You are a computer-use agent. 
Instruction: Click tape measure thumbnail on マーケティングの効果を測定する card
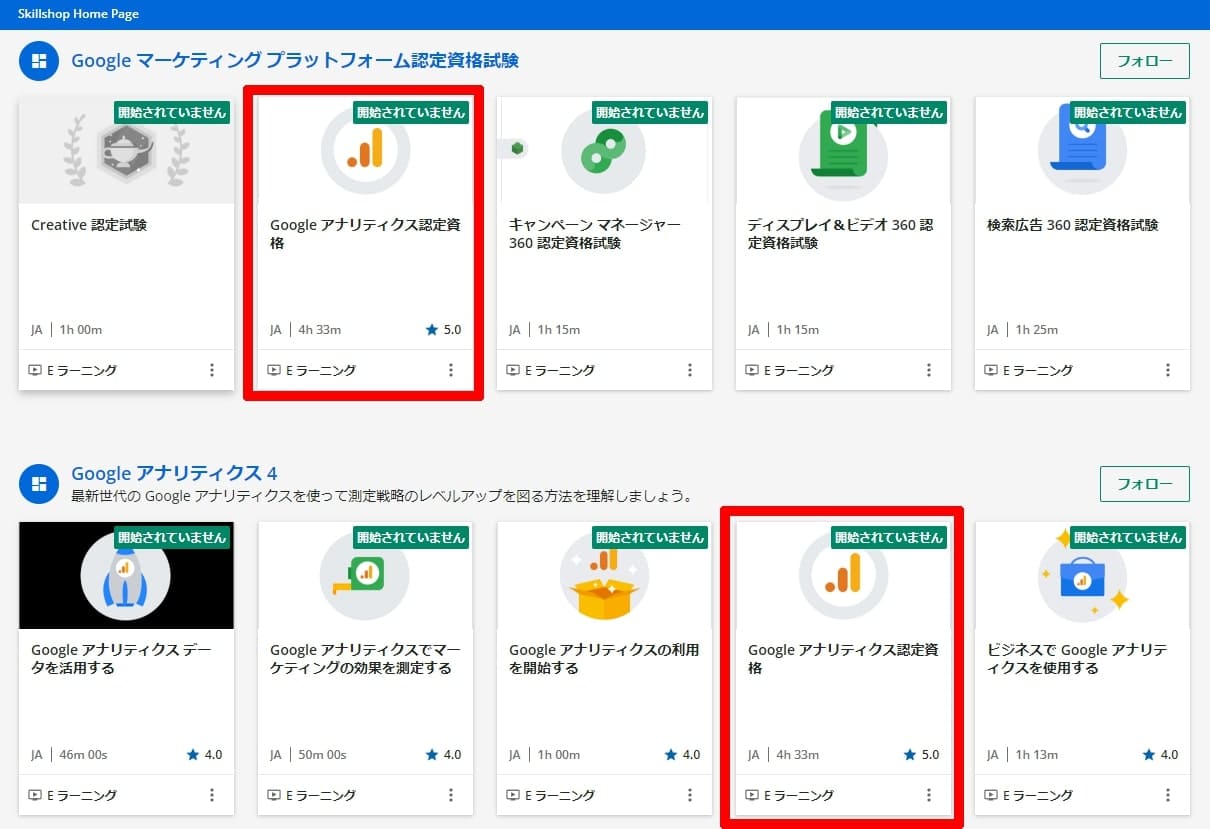(365, 575)
